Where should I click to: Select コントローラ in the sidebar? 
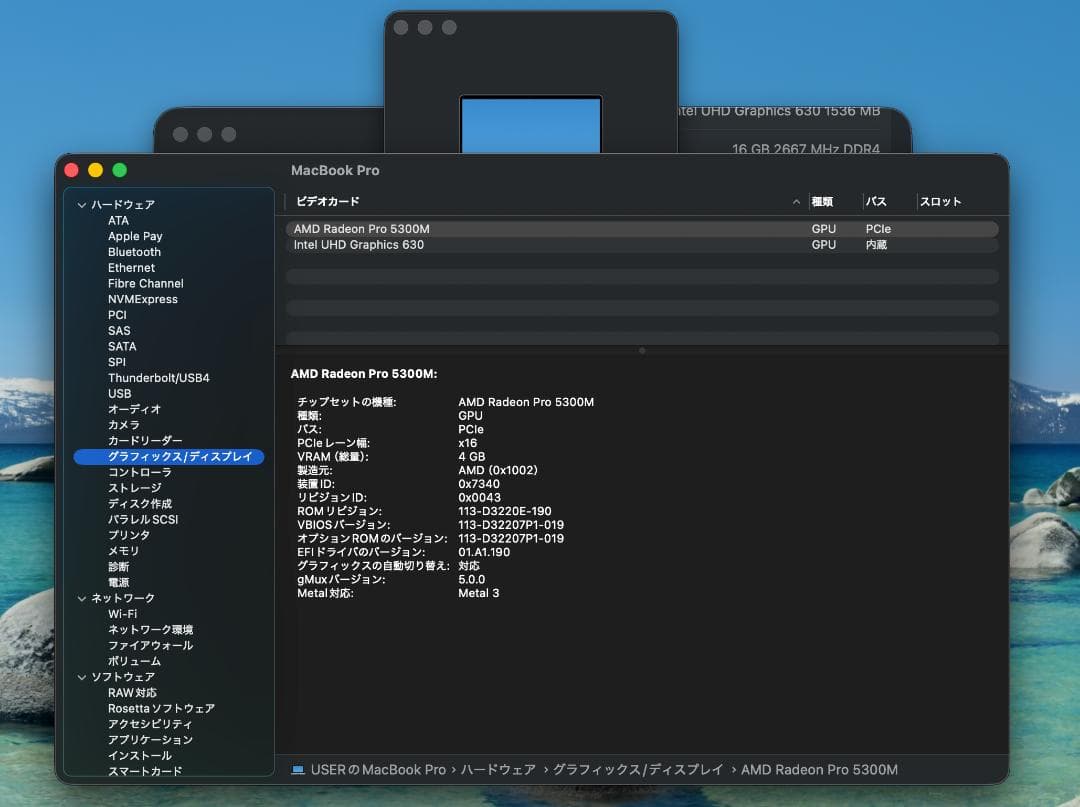[x=140, y=472]
